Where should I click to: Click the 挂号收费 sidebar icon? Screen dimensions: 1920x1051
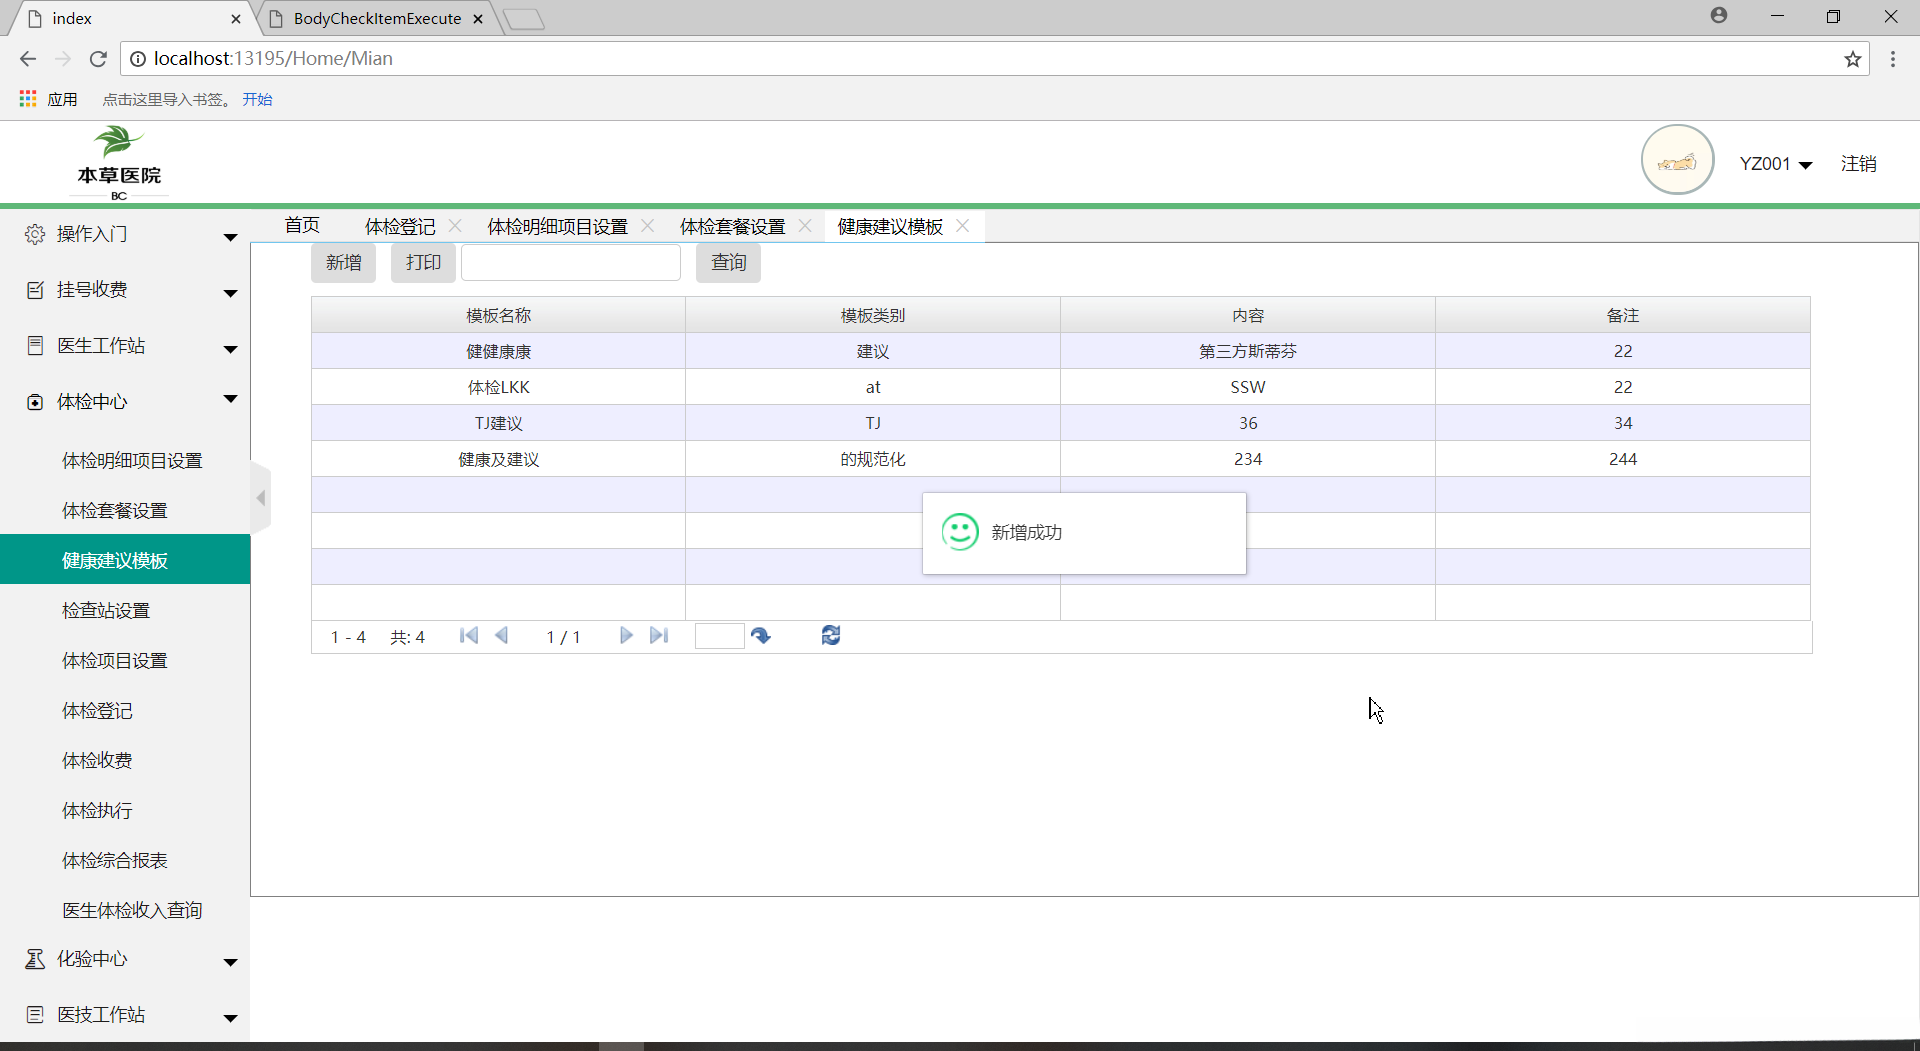click(35, 290)
